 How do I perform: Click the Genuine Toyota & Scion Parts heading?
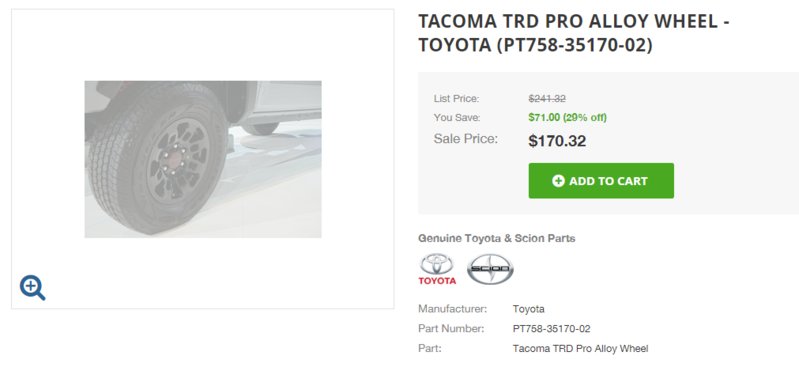pos(496,238)
